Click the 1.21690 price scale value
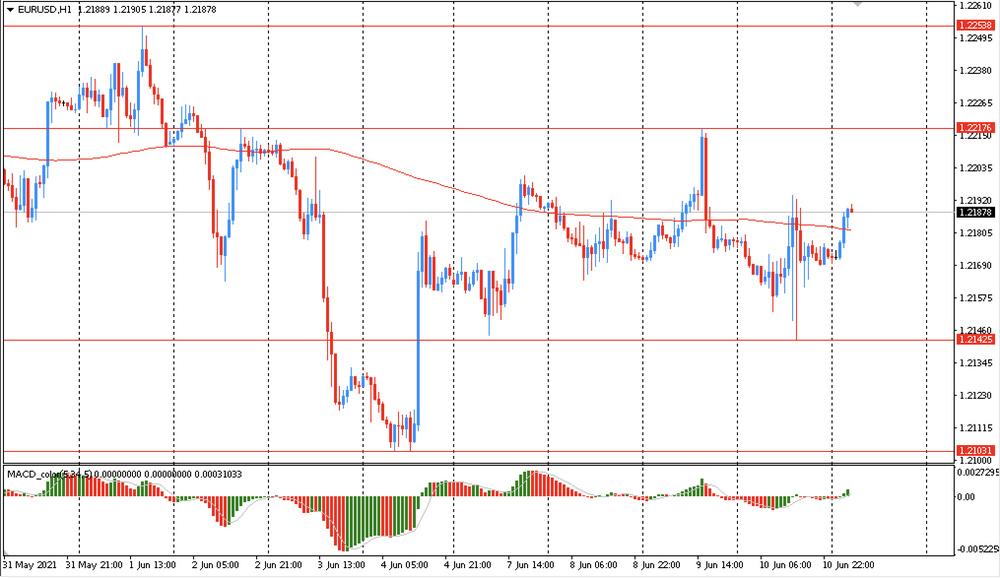The image size is (1000, 578). (976, 265)
